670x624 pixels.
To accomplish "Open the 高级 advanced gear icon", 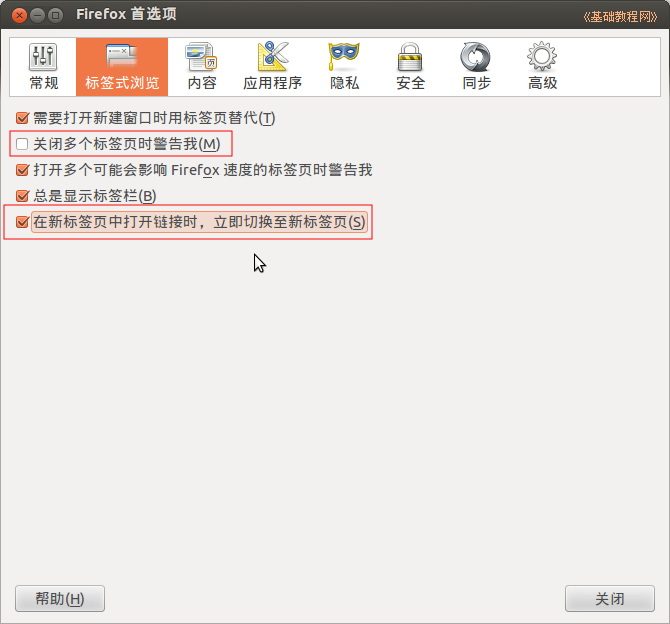I will coord(542,67).
